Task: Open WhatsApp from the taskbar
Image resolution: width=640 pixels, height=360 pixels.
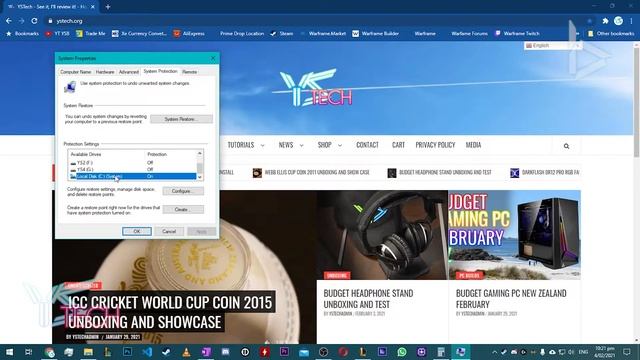Action: 402,352
